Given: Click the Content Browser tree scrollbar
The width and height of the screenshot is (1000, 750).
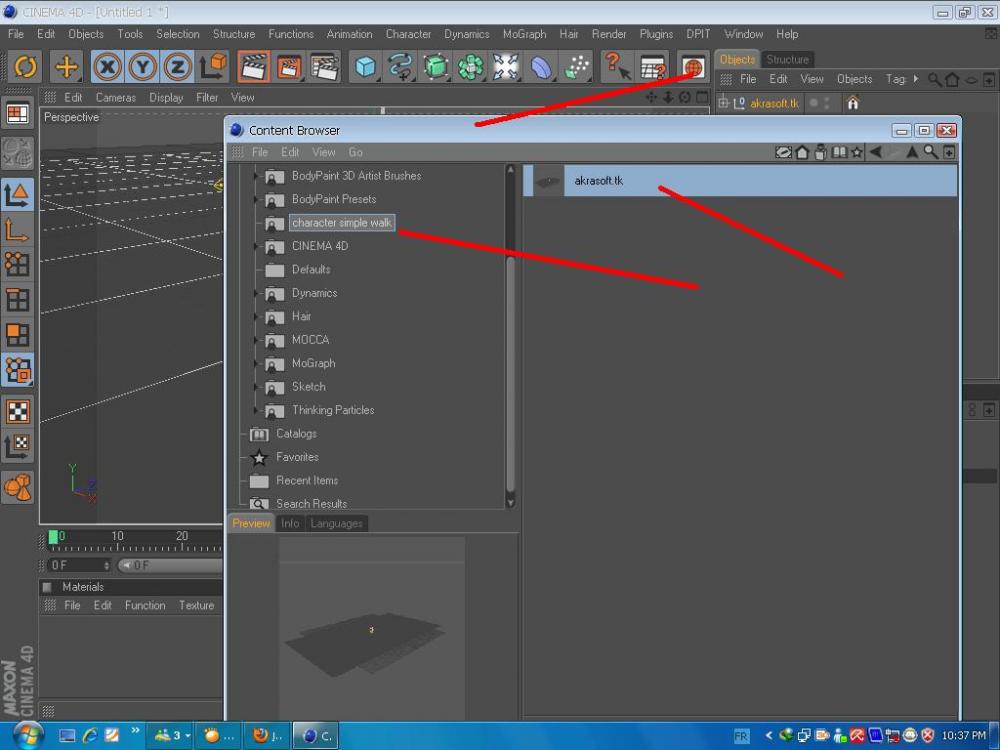Looking at the screenshot, I should coord(510,373).
